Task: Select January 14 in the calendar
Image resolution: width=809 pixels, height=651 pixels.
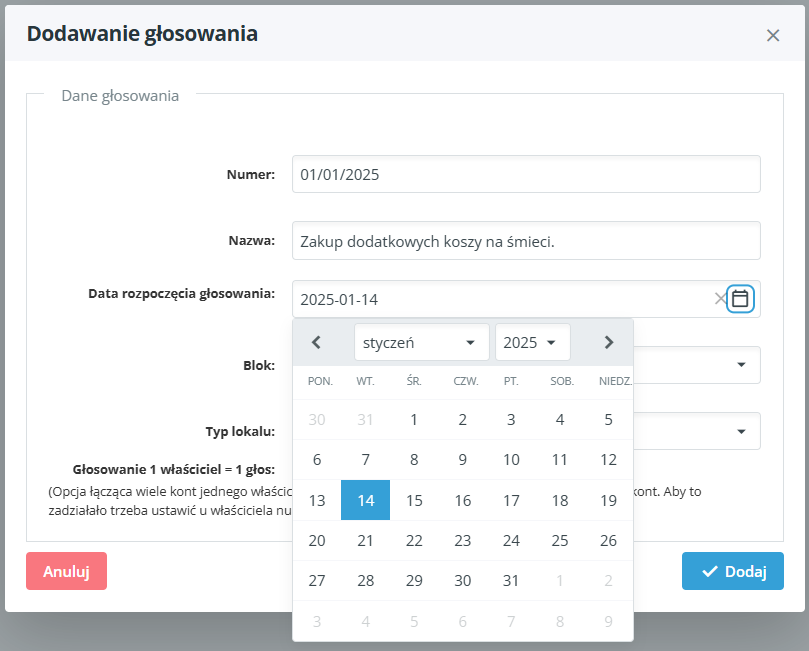Action: pyautogui.click(x=365, y=500)
